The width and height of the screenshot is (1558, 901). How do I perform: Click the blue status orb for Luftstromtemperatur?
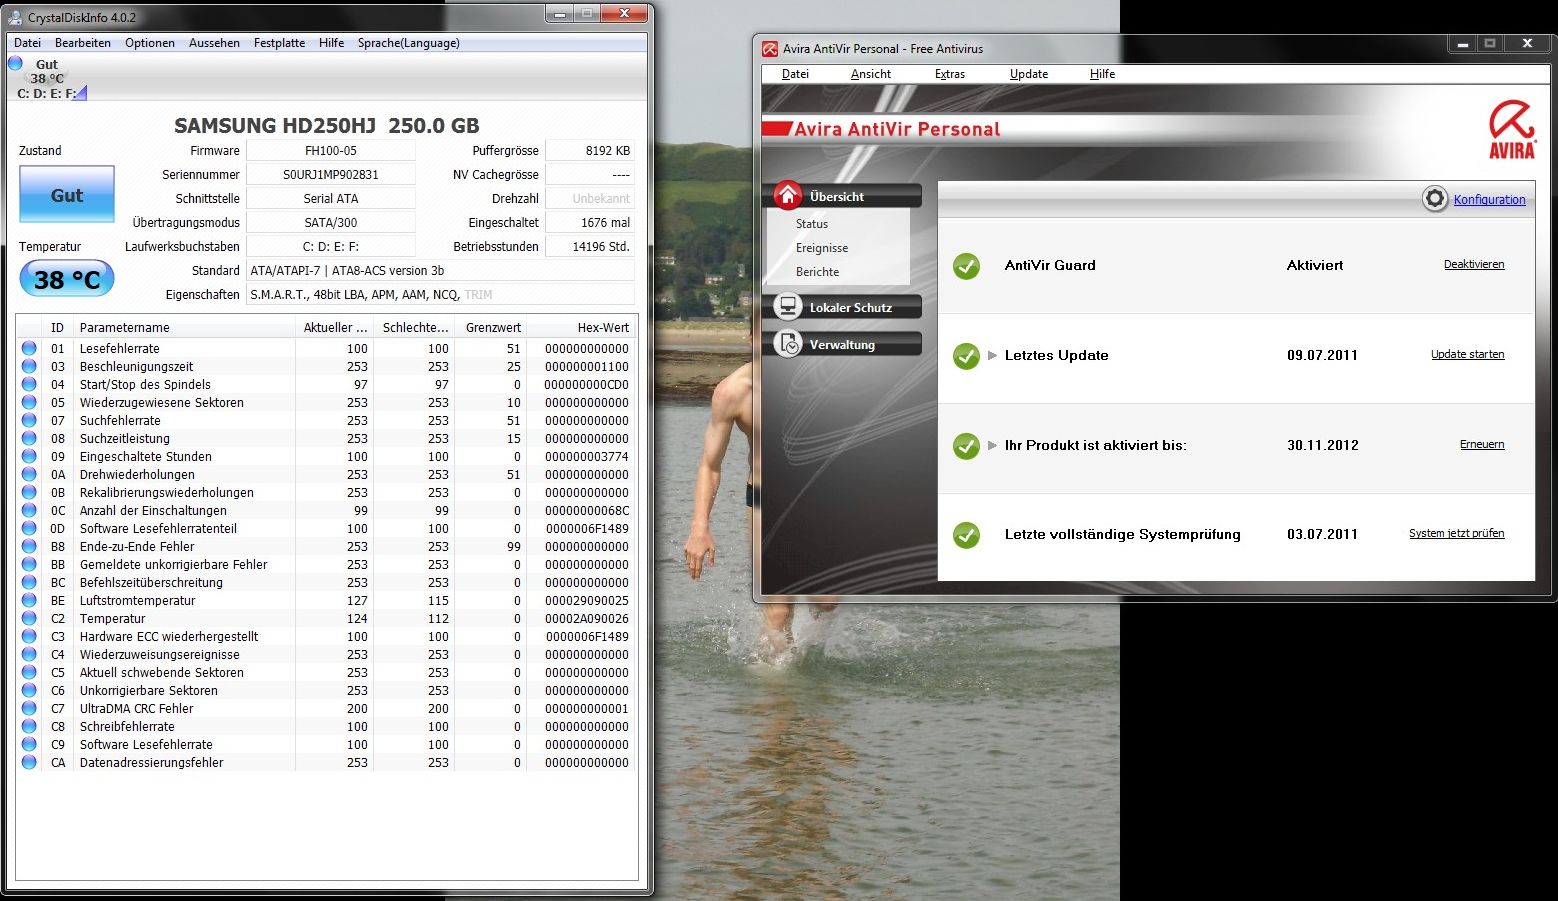(29, 600)
